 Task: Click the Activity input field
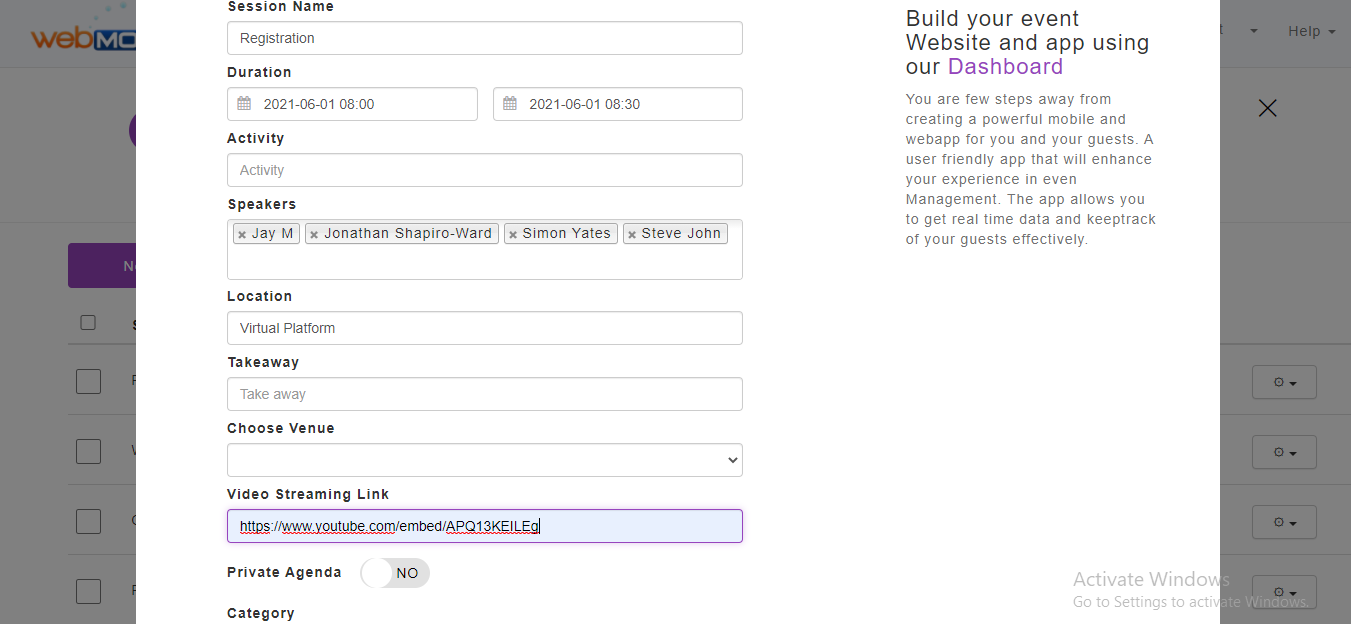click(485, 170)
